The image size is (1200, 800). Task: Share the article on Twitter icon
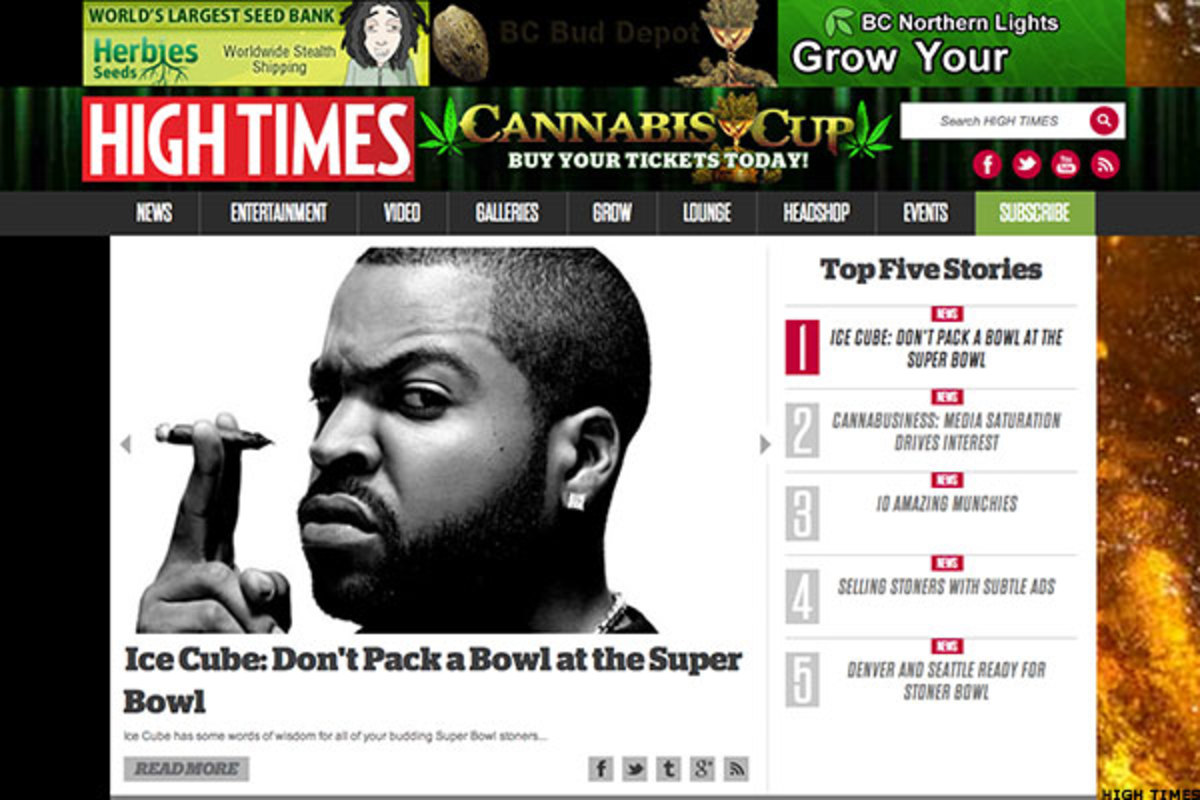635,768
